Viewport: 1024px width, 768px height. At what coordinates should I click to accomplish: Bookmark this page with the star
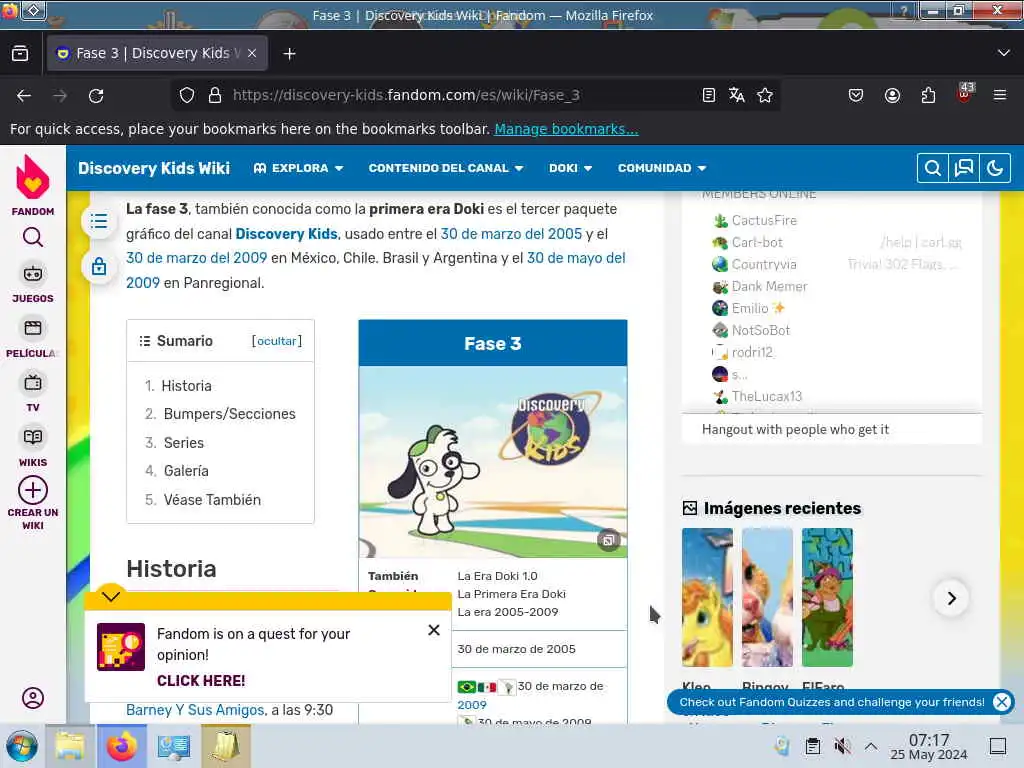pyautogui.click(x=765, y=95)
